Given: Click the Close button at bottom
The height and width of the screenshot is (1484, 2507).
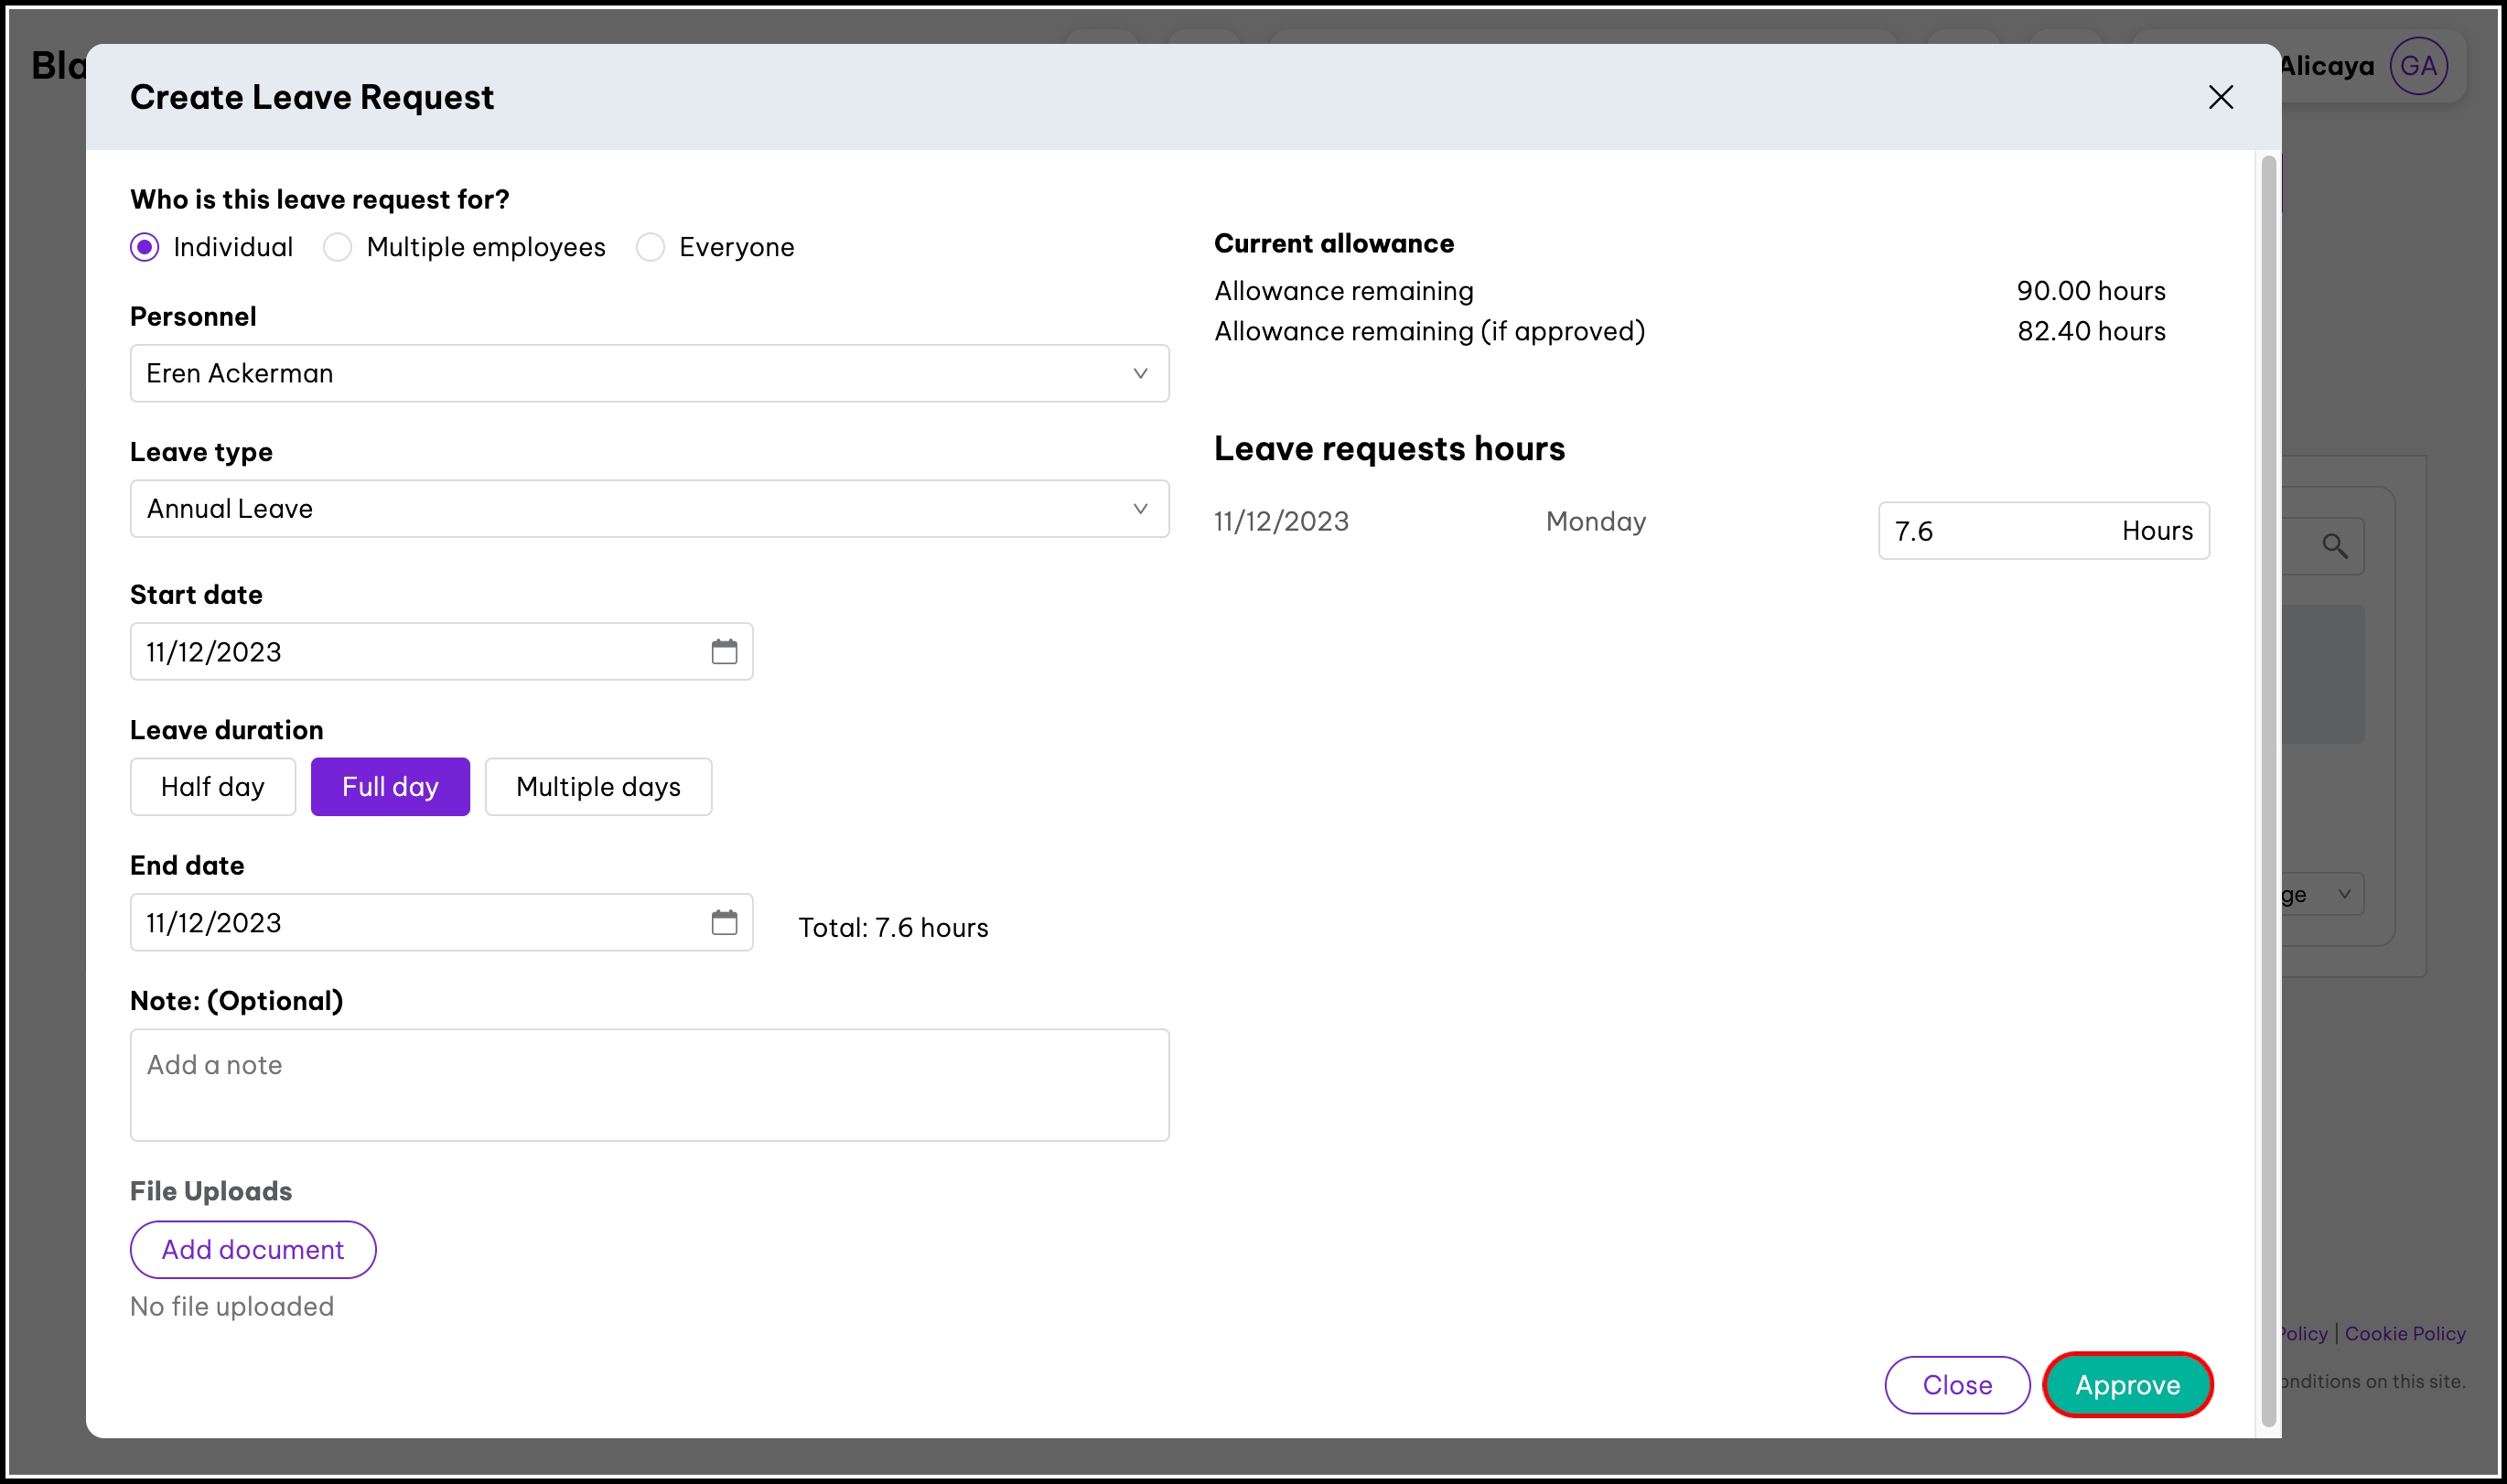Looking at the screenshot, I should [x=1956, y=1385].
